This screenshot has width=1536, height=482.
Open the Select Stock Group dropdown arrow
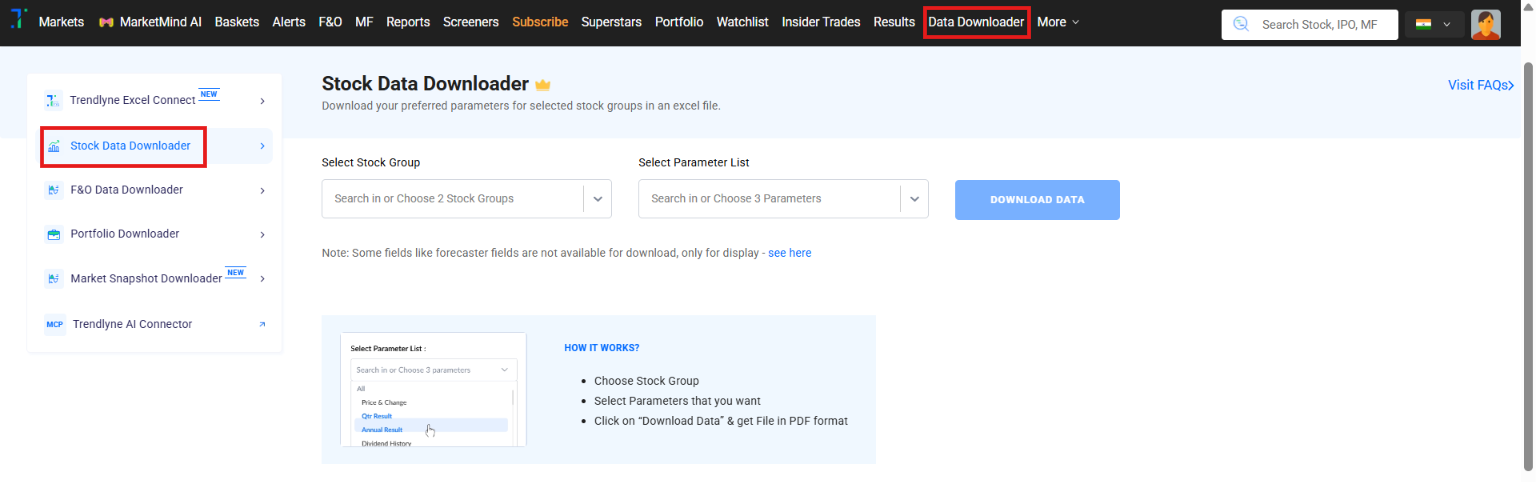(597, 199)
